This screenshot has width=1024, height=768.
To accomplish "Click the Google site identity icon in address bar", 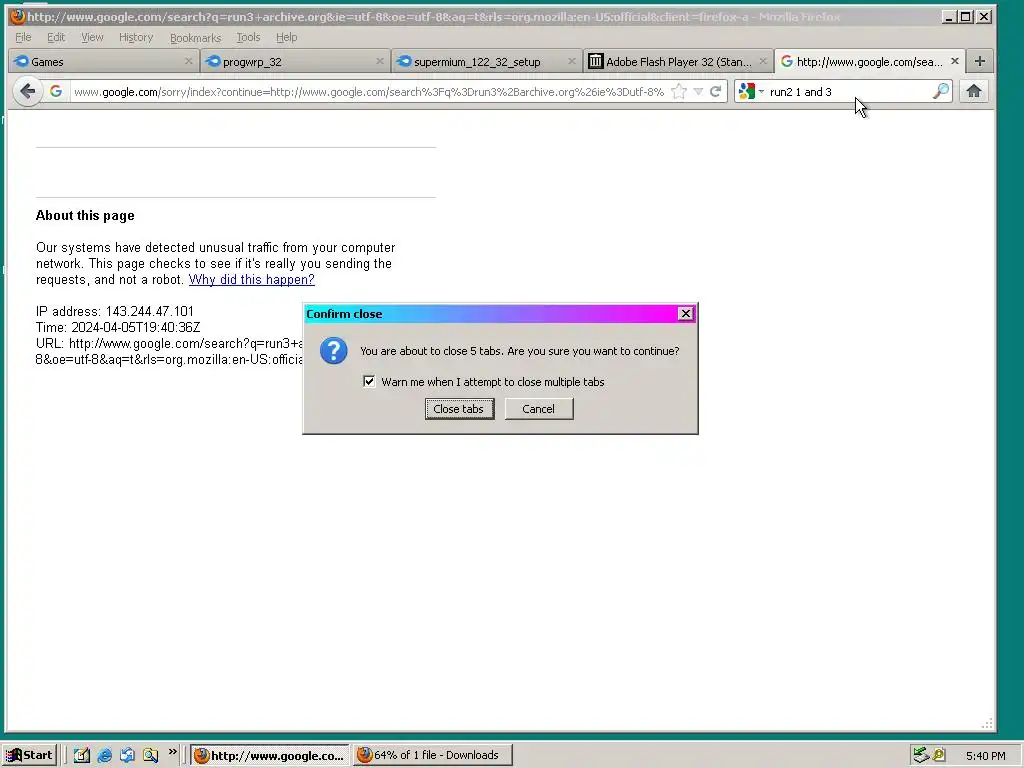I will tap(56, 91).
